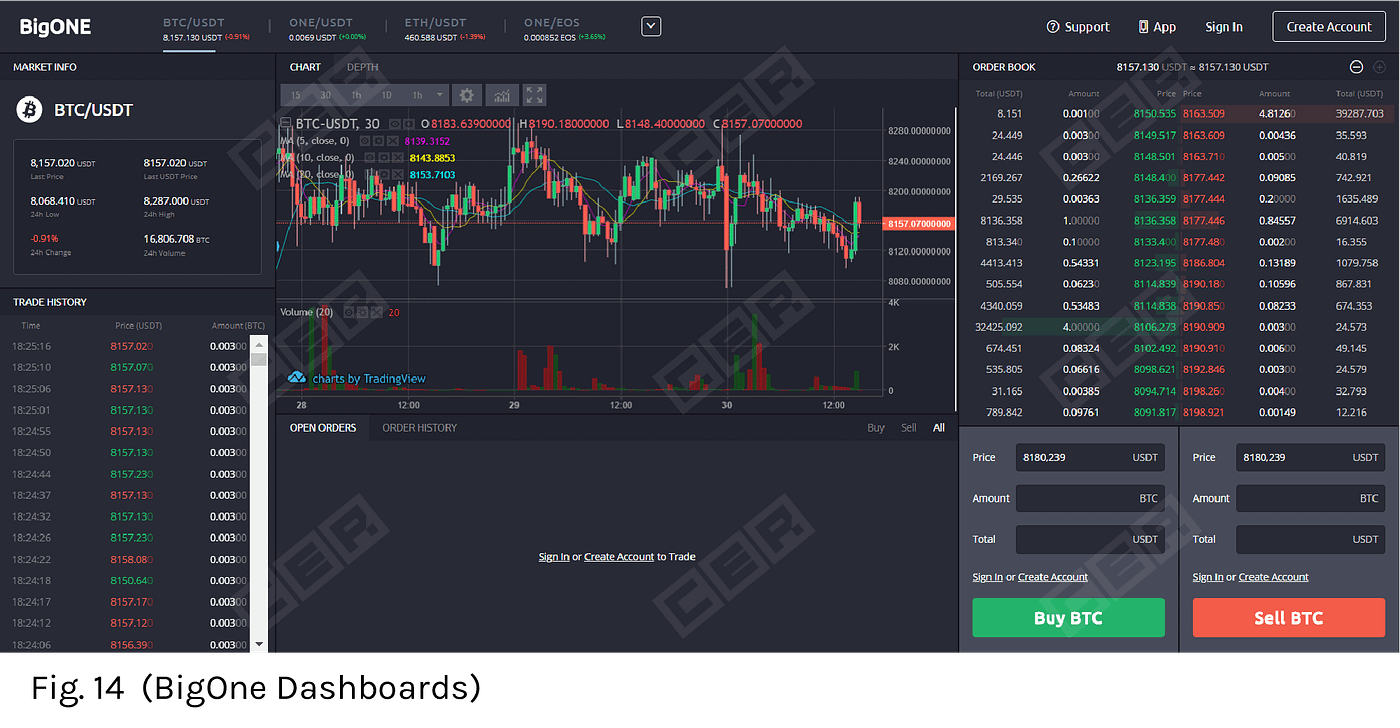Remove the MA (20, close, 0) indicator
Viewport: 1400px width, 728px height.
click(397, 174)
